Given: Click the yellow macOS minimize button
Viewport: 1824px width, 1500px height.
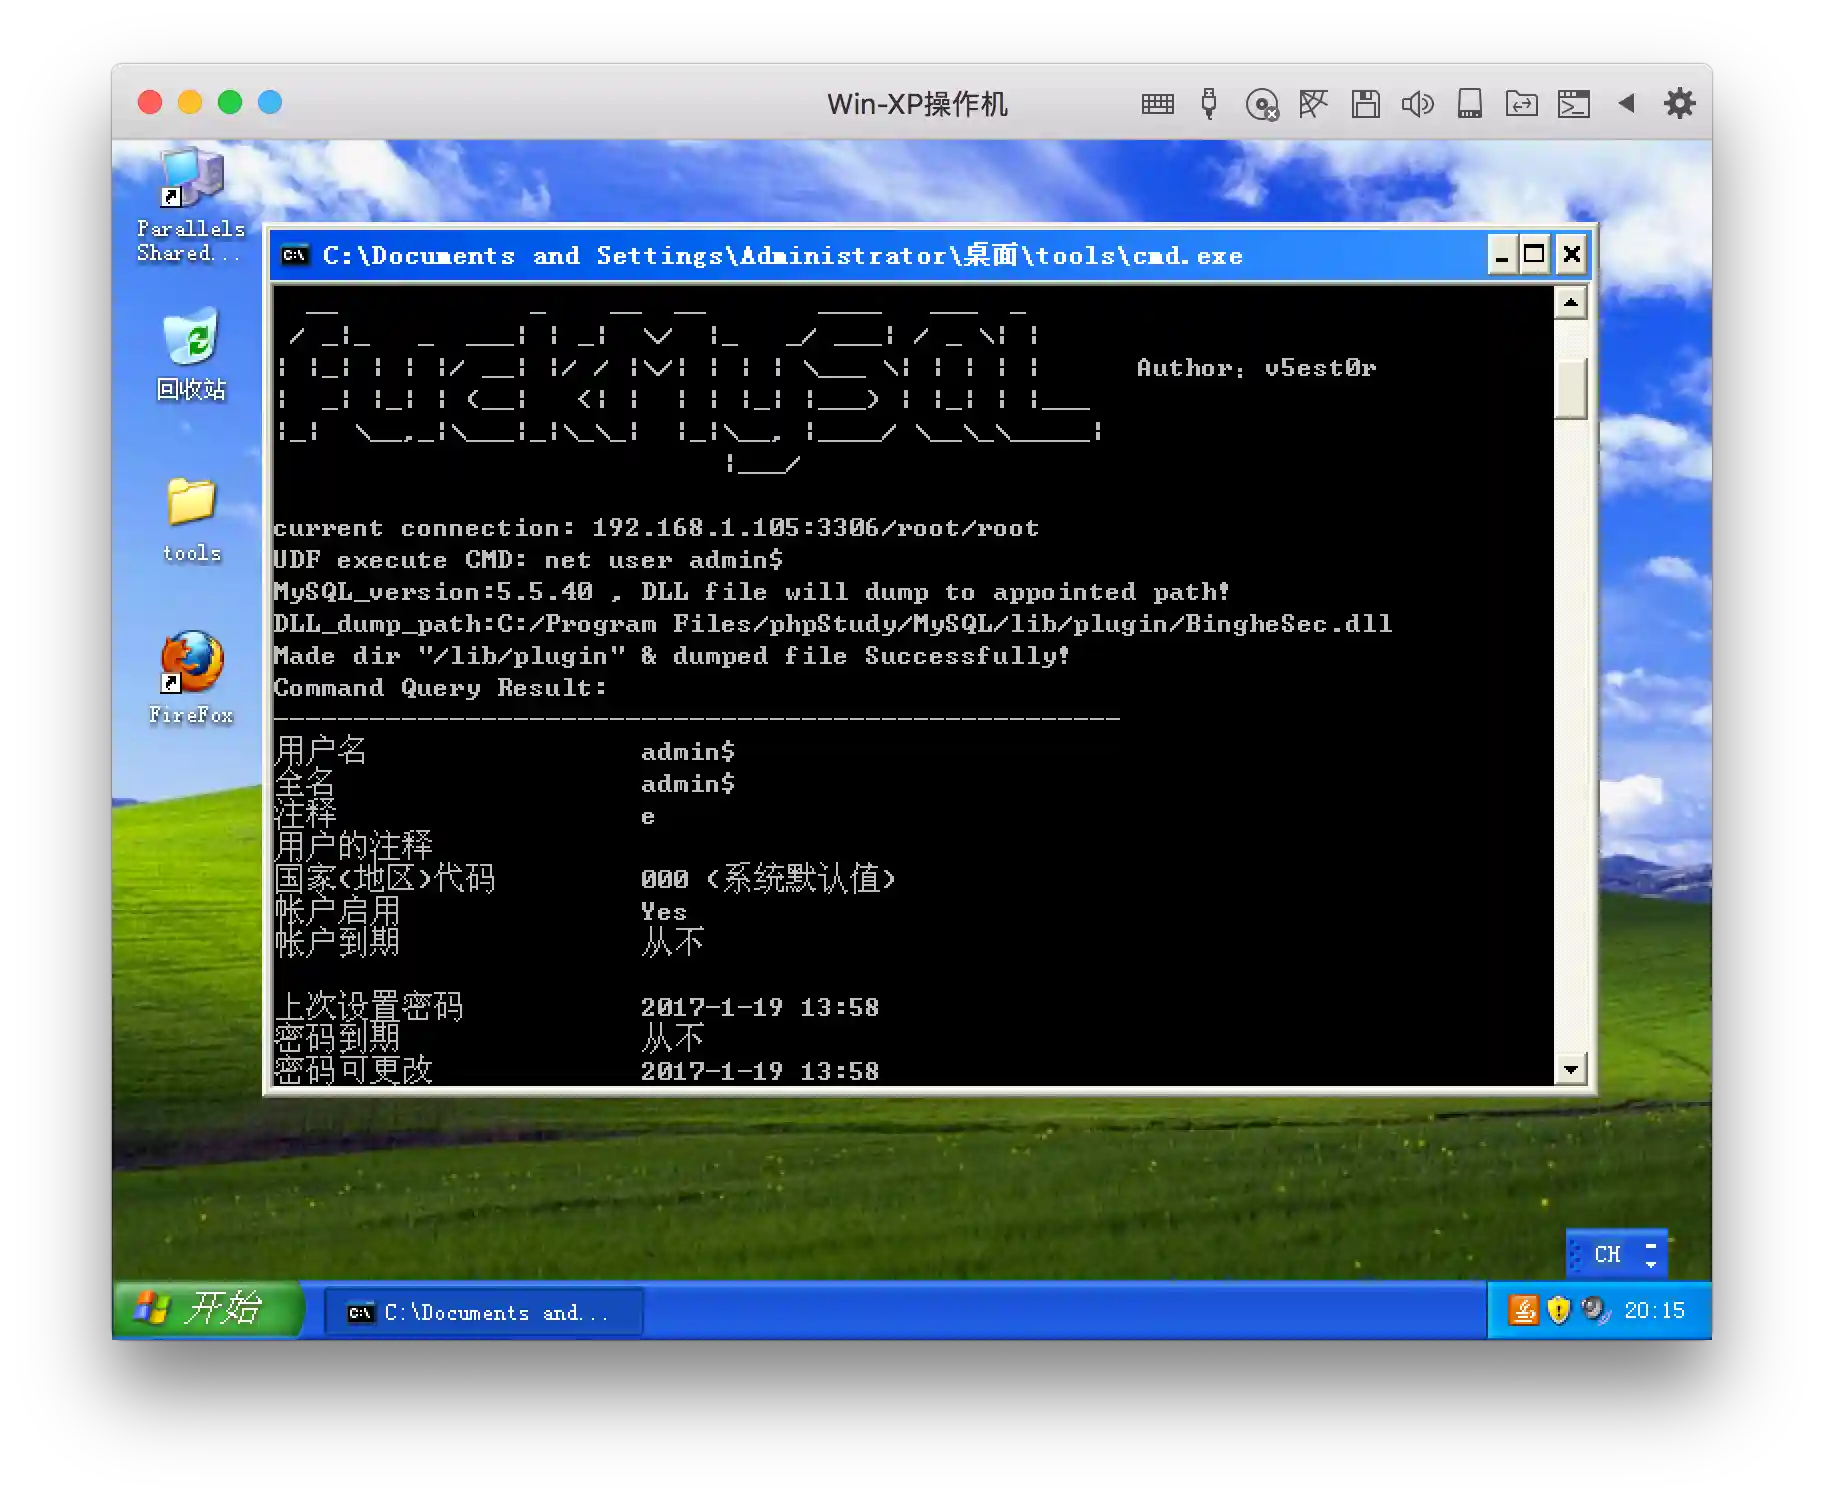Looking at the screenshot, I should [x=190, y=102].
